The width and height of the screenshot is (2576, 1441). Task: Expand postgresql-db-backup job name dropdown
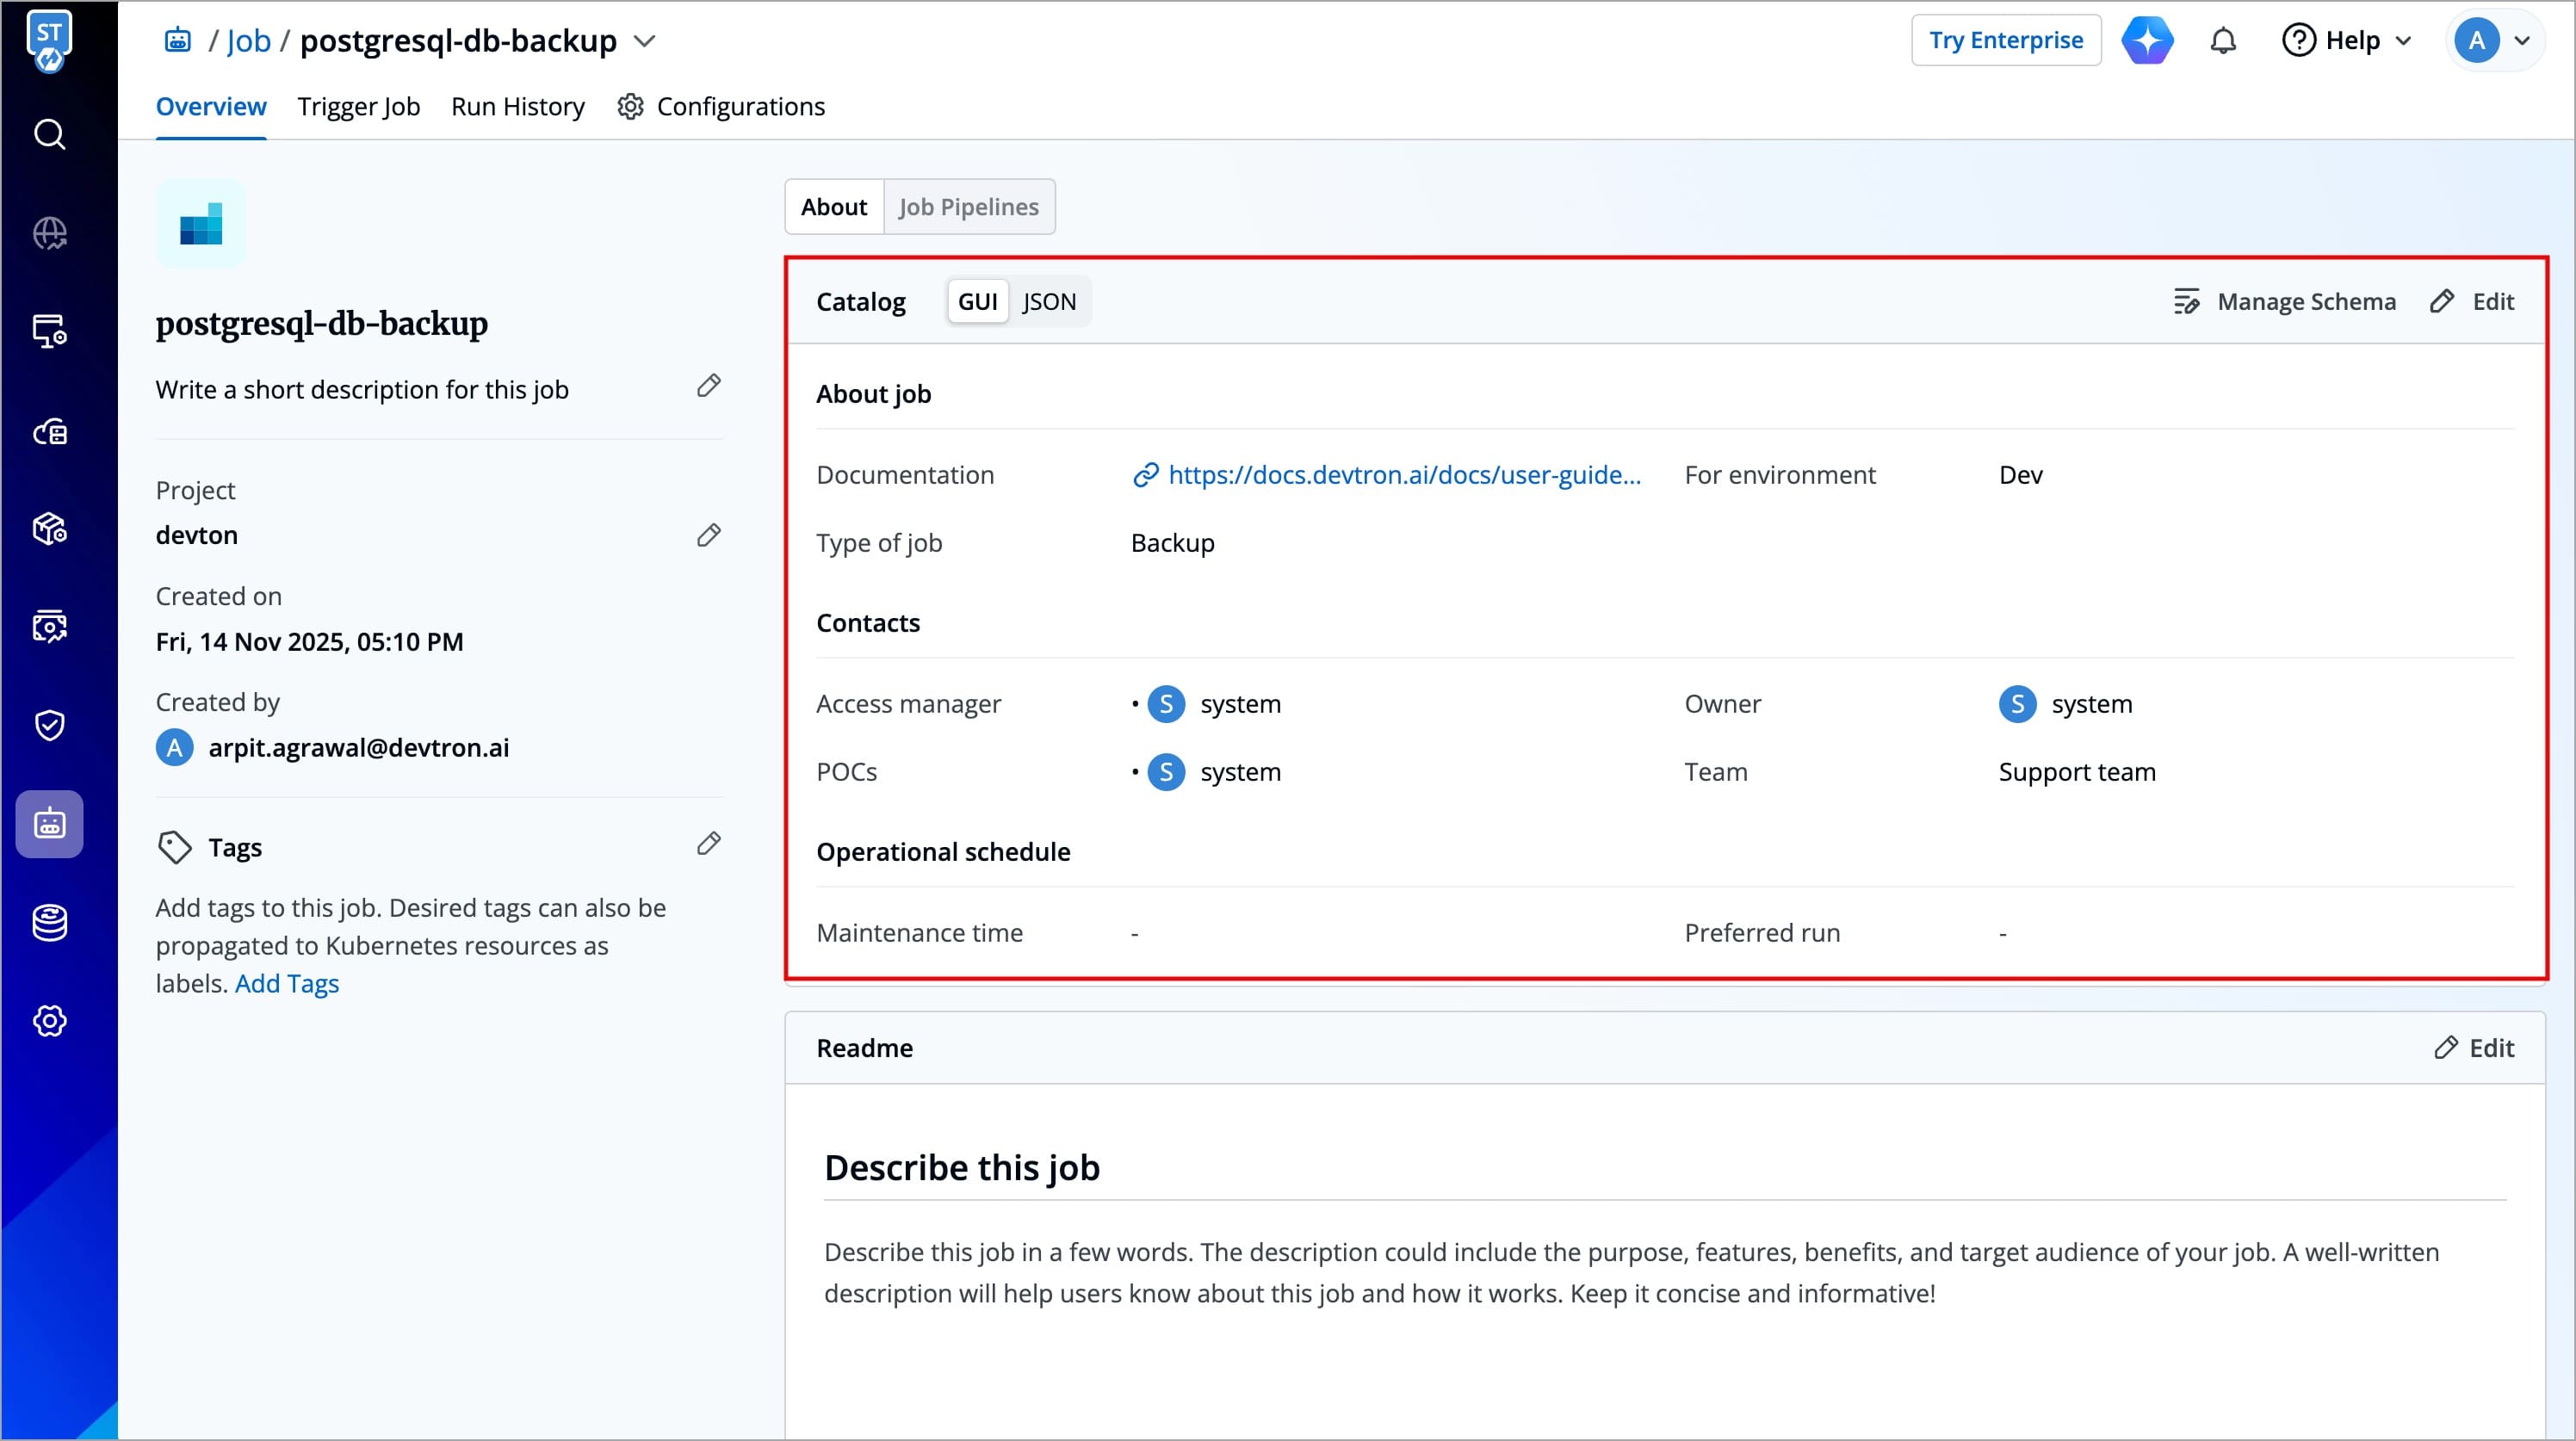point(645,41)
